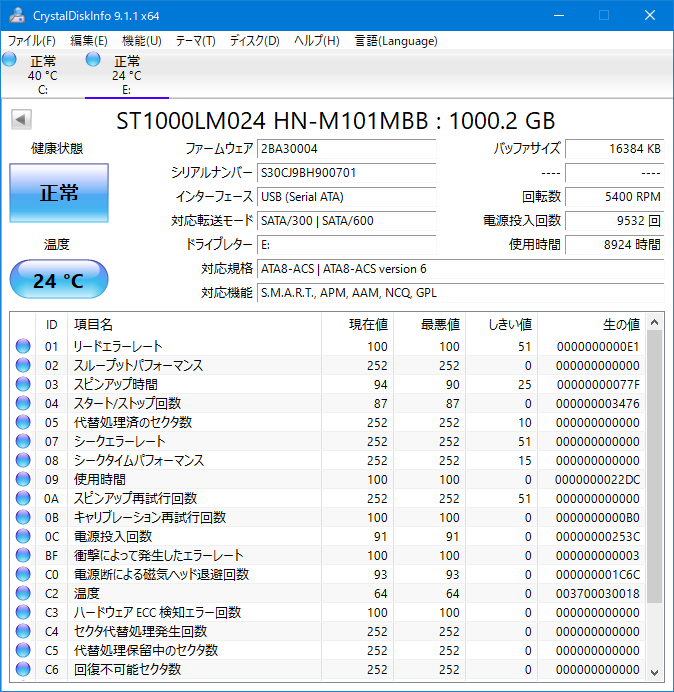The image size is (674, 692).
Task: Click the 正常 health status button
Action: (59, 194)
